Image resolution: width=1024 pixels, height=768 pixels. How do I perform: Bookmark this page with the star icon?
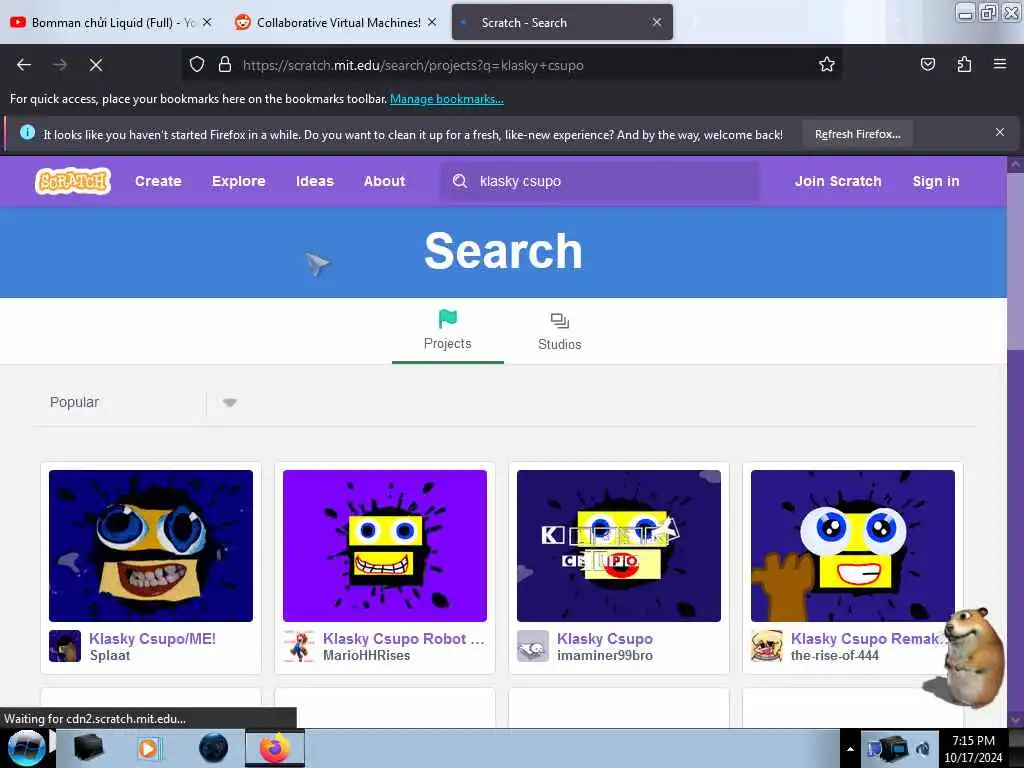click(x=827, y=64)
